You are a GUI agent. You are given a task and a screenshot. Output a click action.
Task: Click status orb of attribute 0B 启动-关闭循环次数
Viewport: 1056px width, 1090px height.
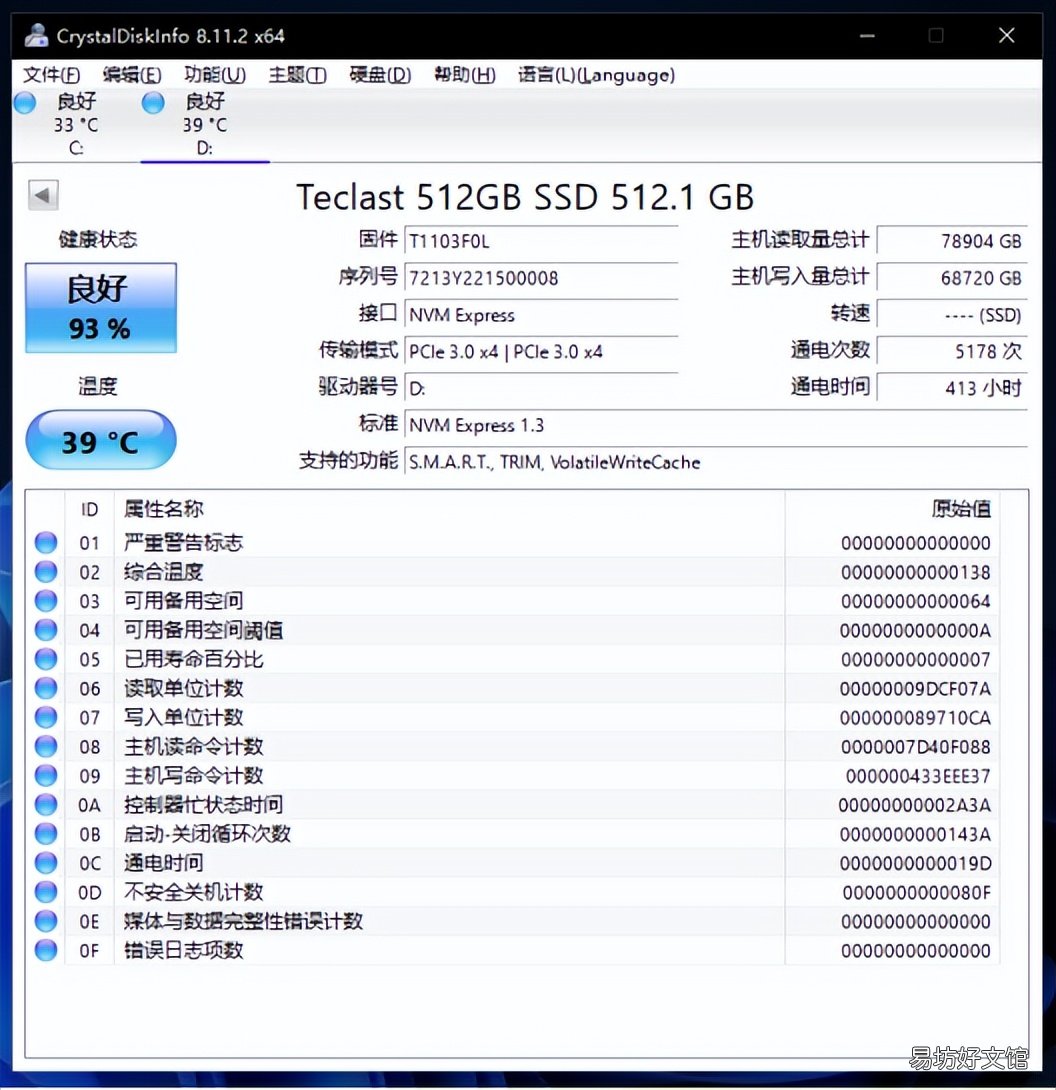coord(46,833)
